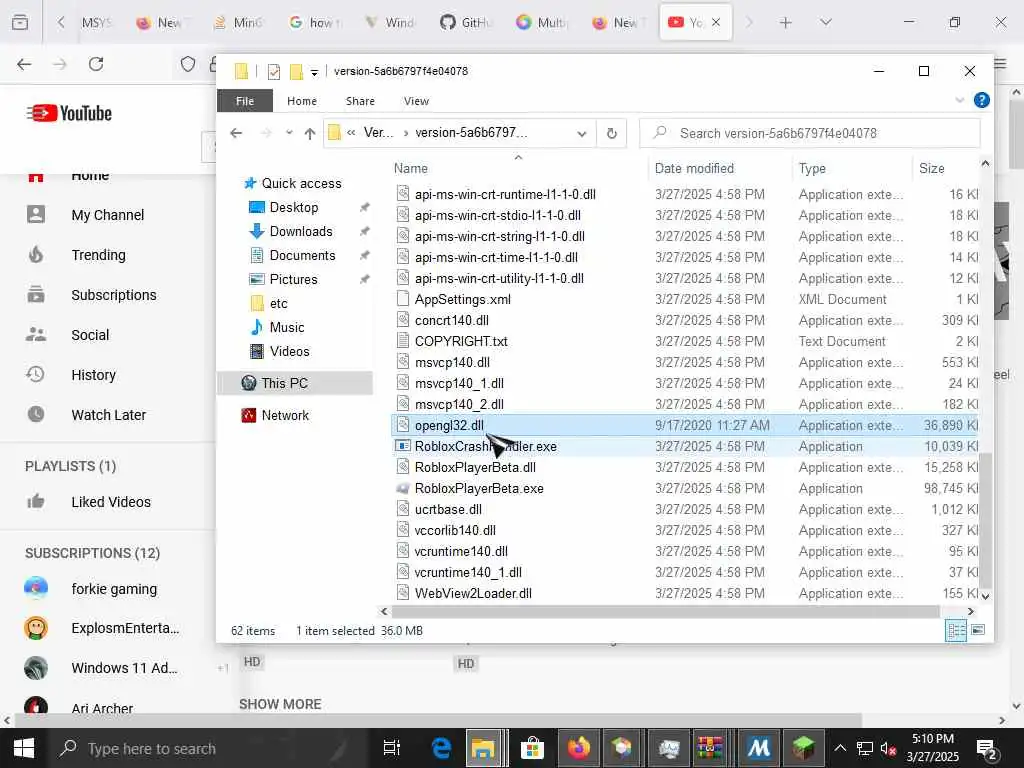The image size is (1024, 768).
Task: Select This PC in navigation pane
Action: 295,383
